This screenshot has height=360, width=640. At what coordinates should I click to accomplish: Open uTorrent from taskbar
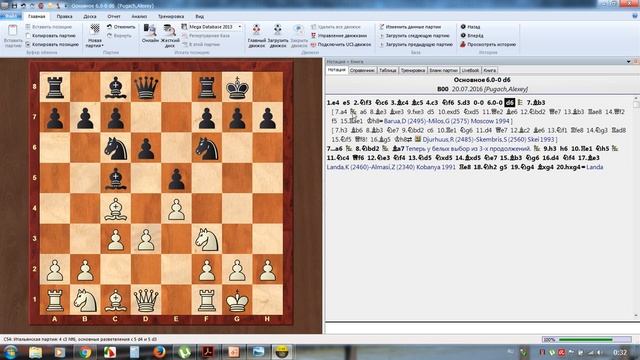[184, 352]
